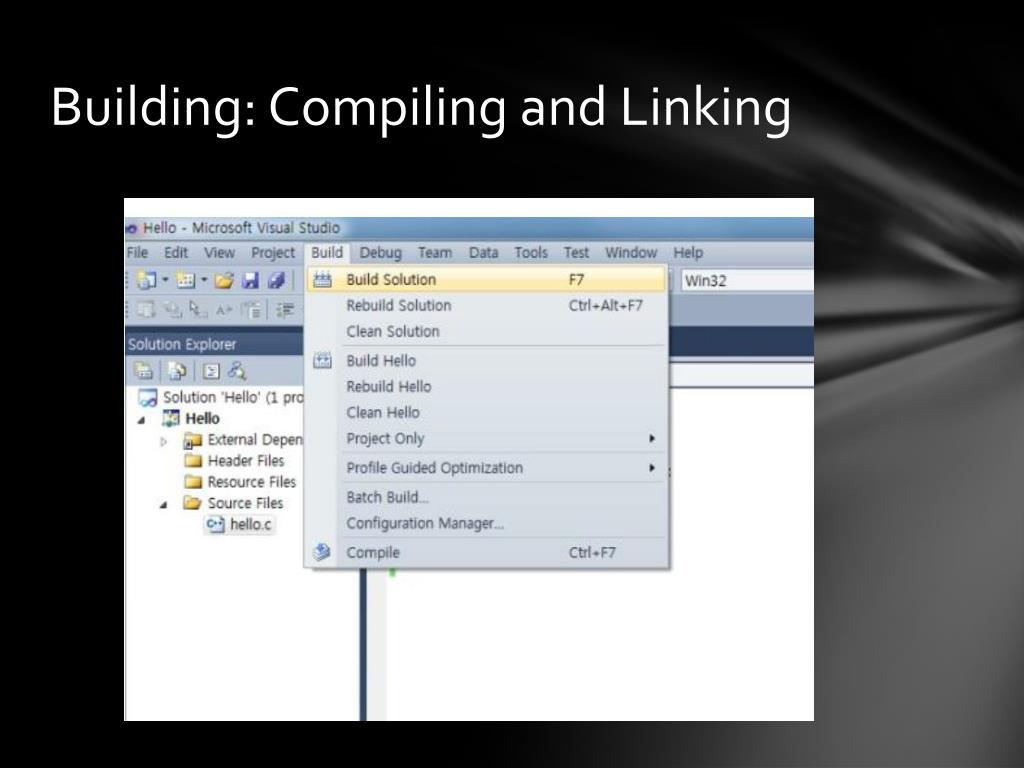The height and width of the screenshot is (768, 1024).
Task: Click the Hello project icon in tree
Action: click(x=170, y=418)
